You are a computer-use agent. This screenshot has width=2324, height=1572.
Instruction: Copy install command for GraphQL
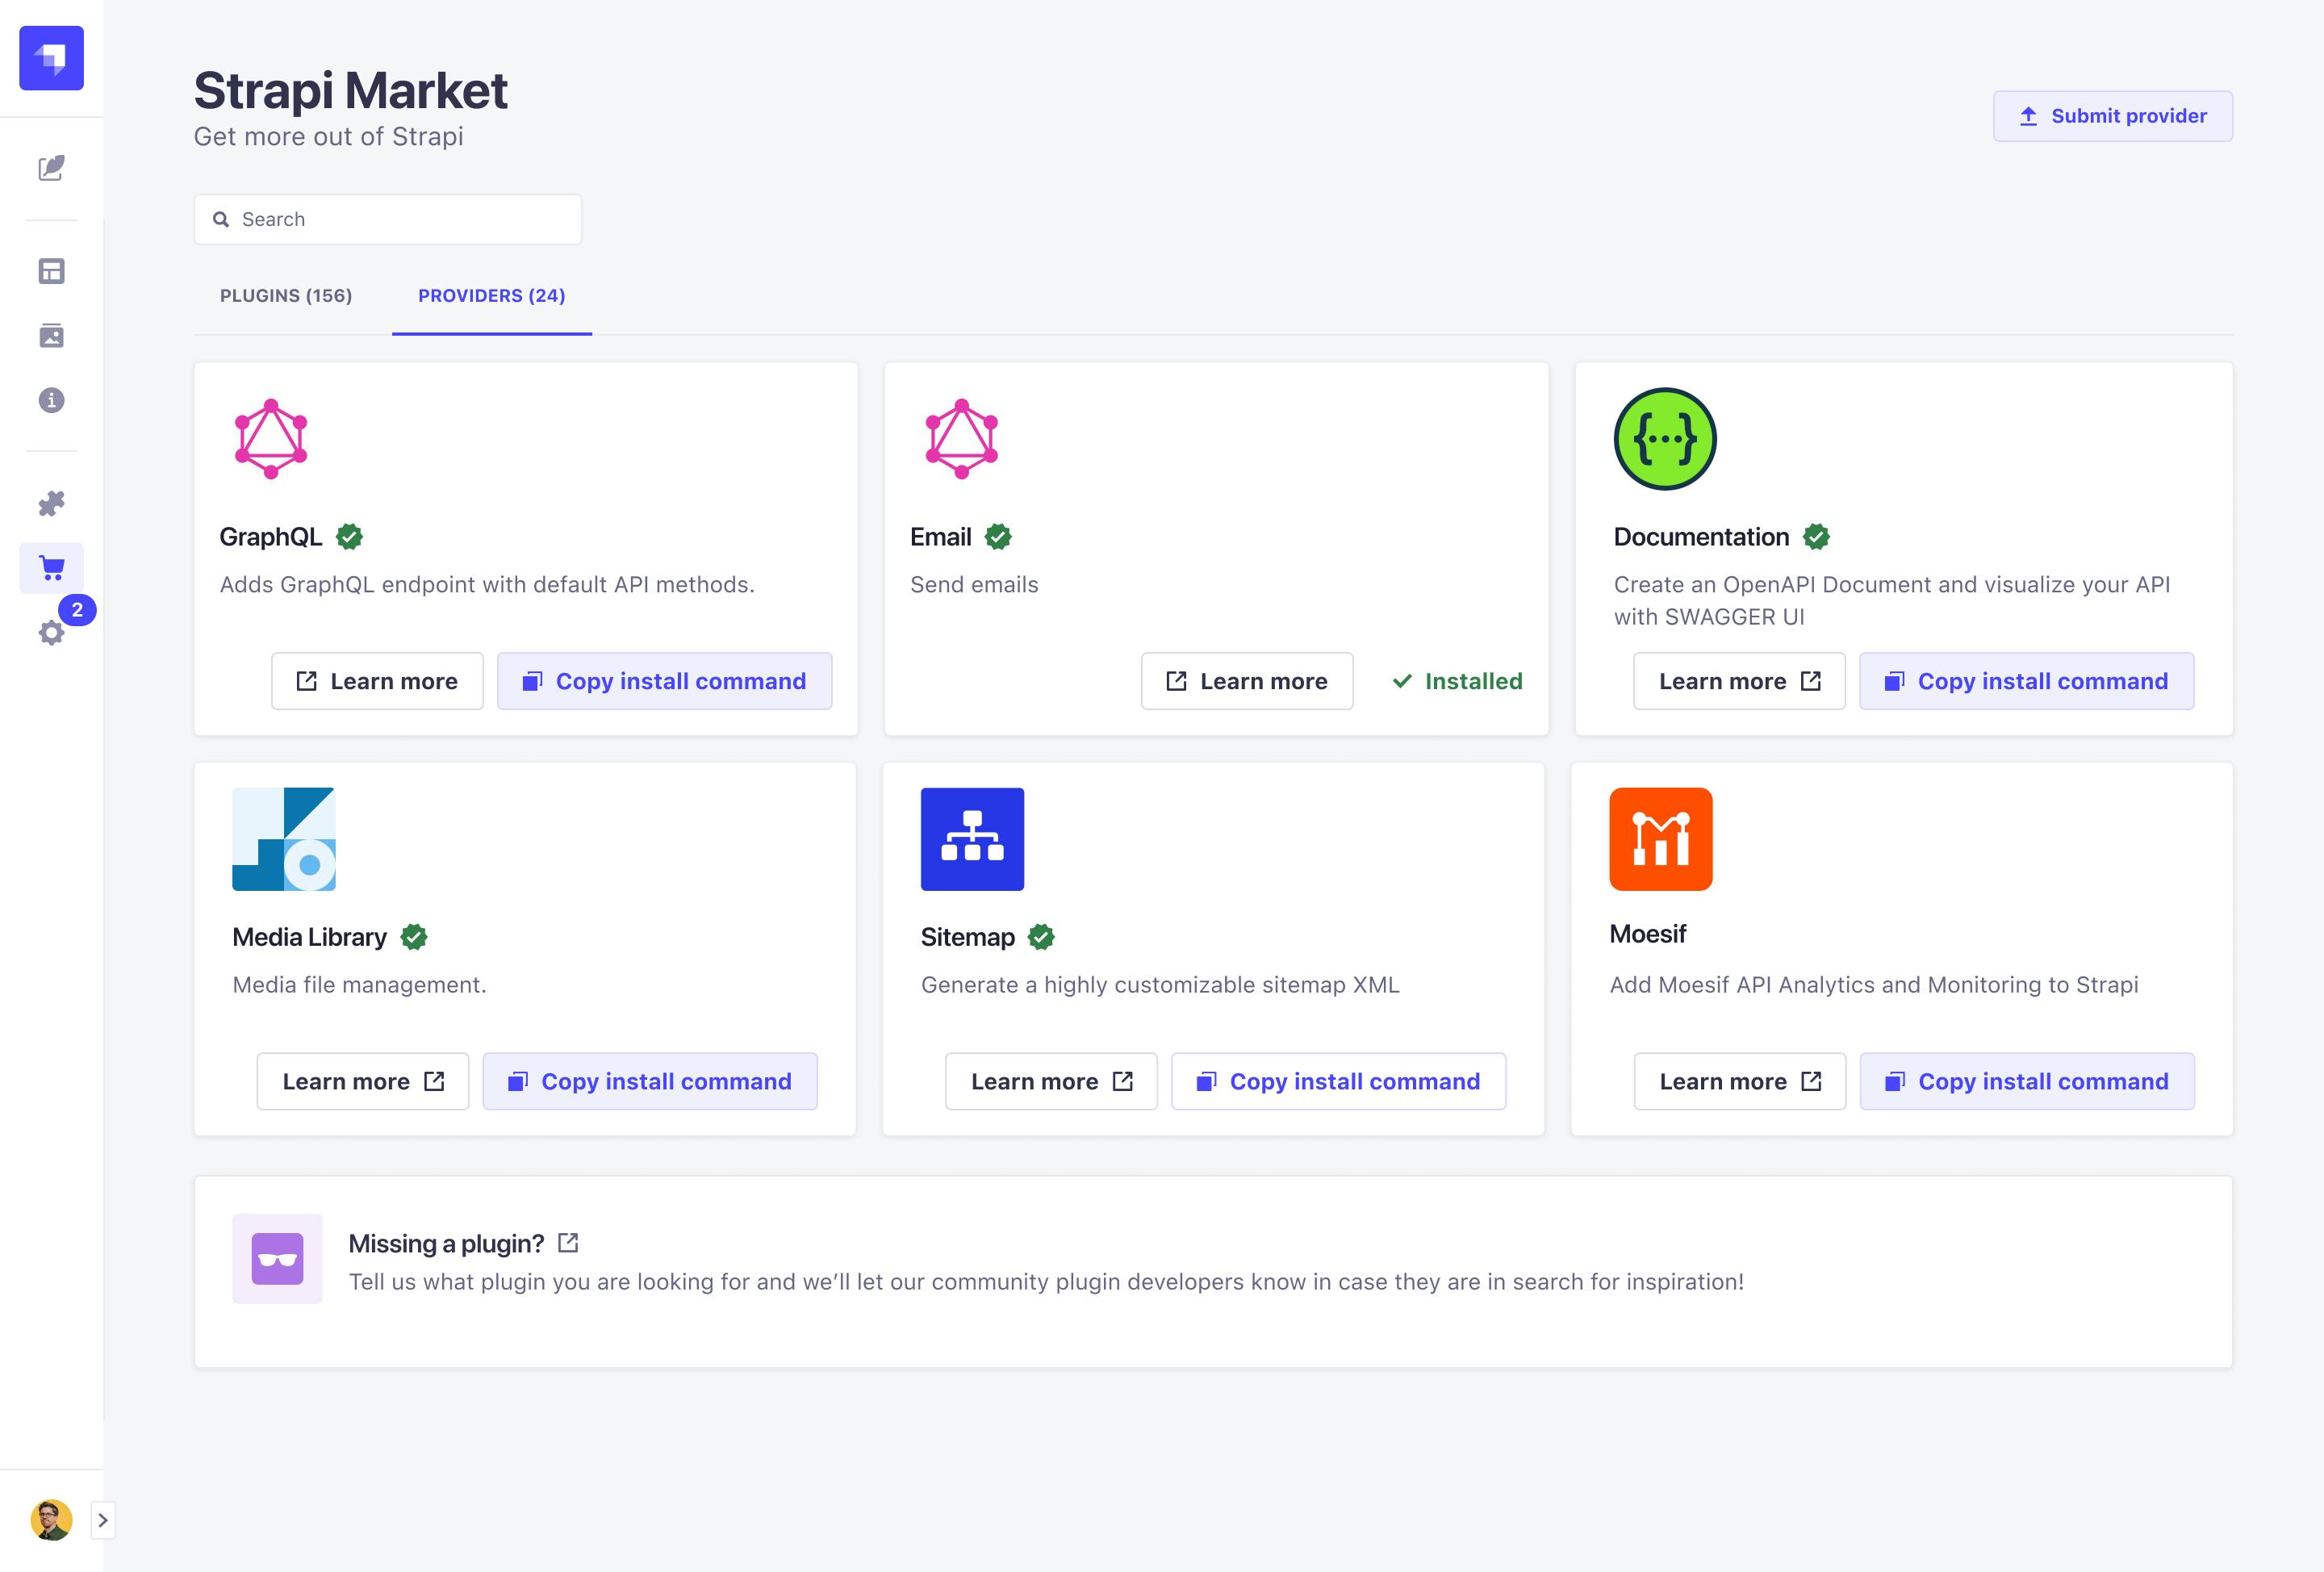pyautogui.click(x=664, y=681)
